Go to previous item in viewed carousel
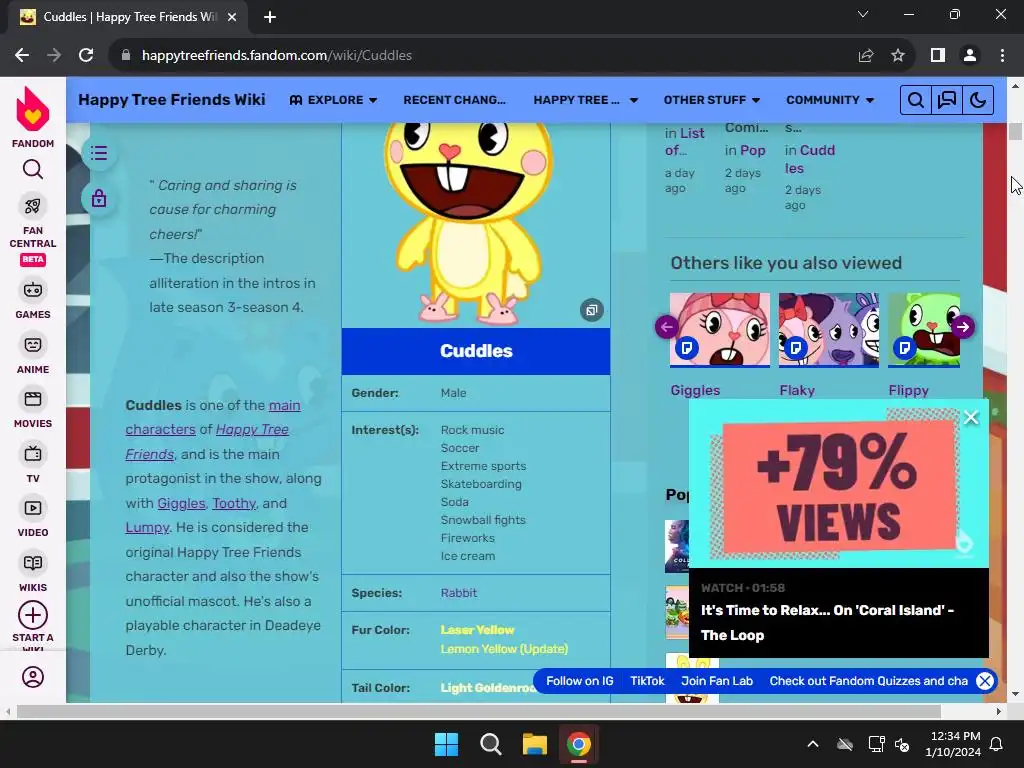Viewport: 1024px width, 768px height. (667, 327)
